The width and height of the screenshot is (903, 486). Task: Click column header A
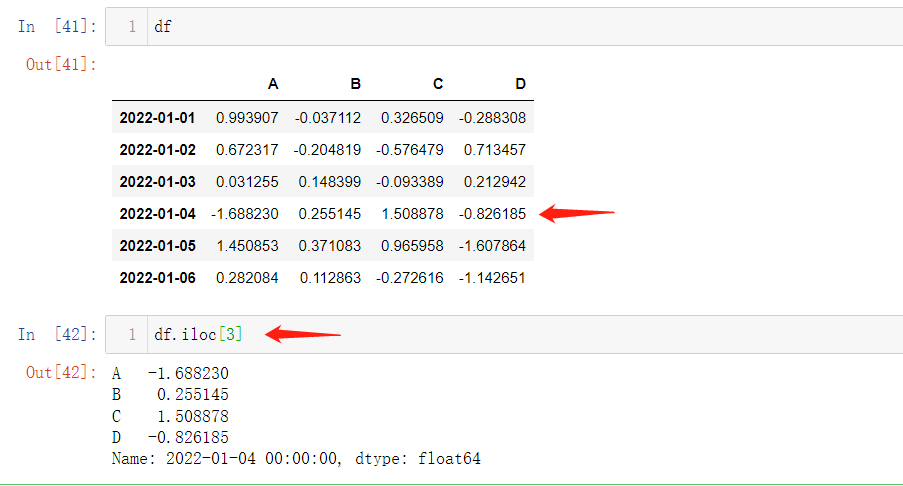click(x=273, y=84)
